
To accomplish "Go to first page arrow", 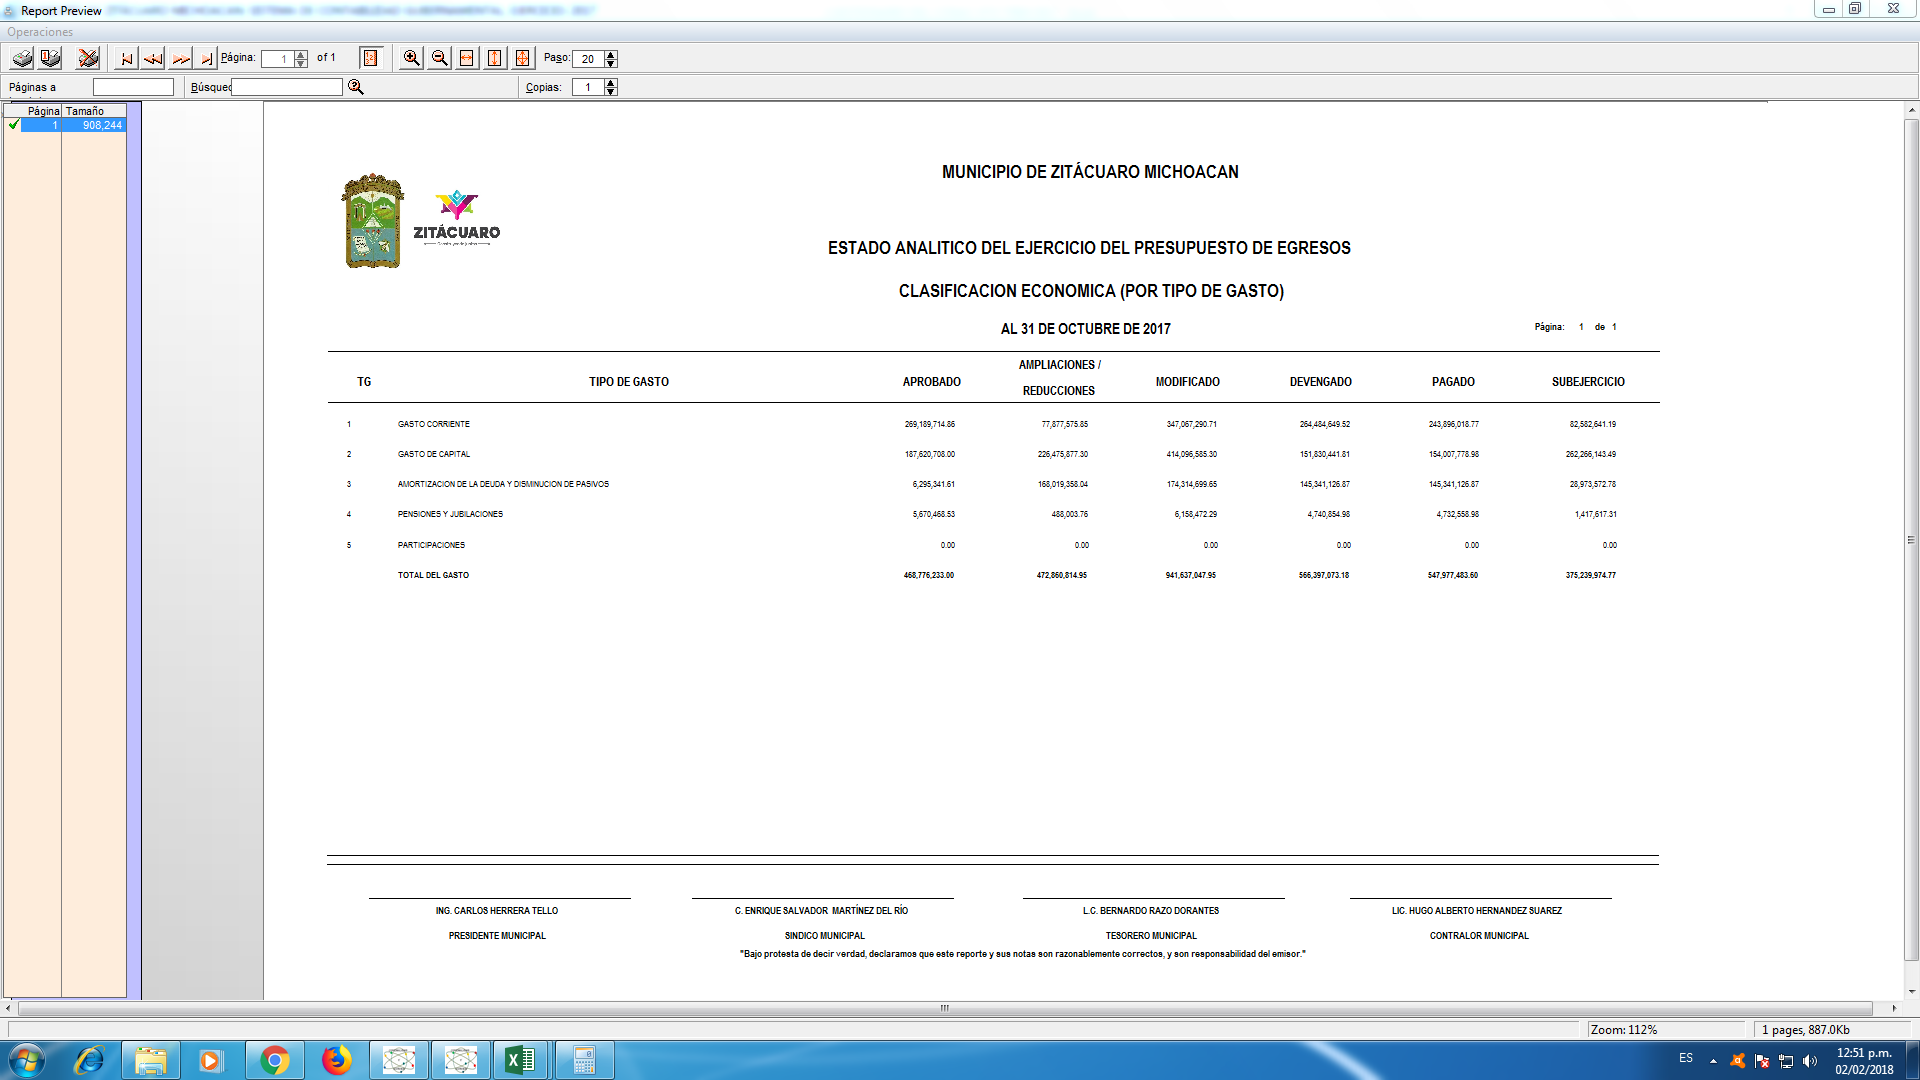I will (x=126, y=58).
